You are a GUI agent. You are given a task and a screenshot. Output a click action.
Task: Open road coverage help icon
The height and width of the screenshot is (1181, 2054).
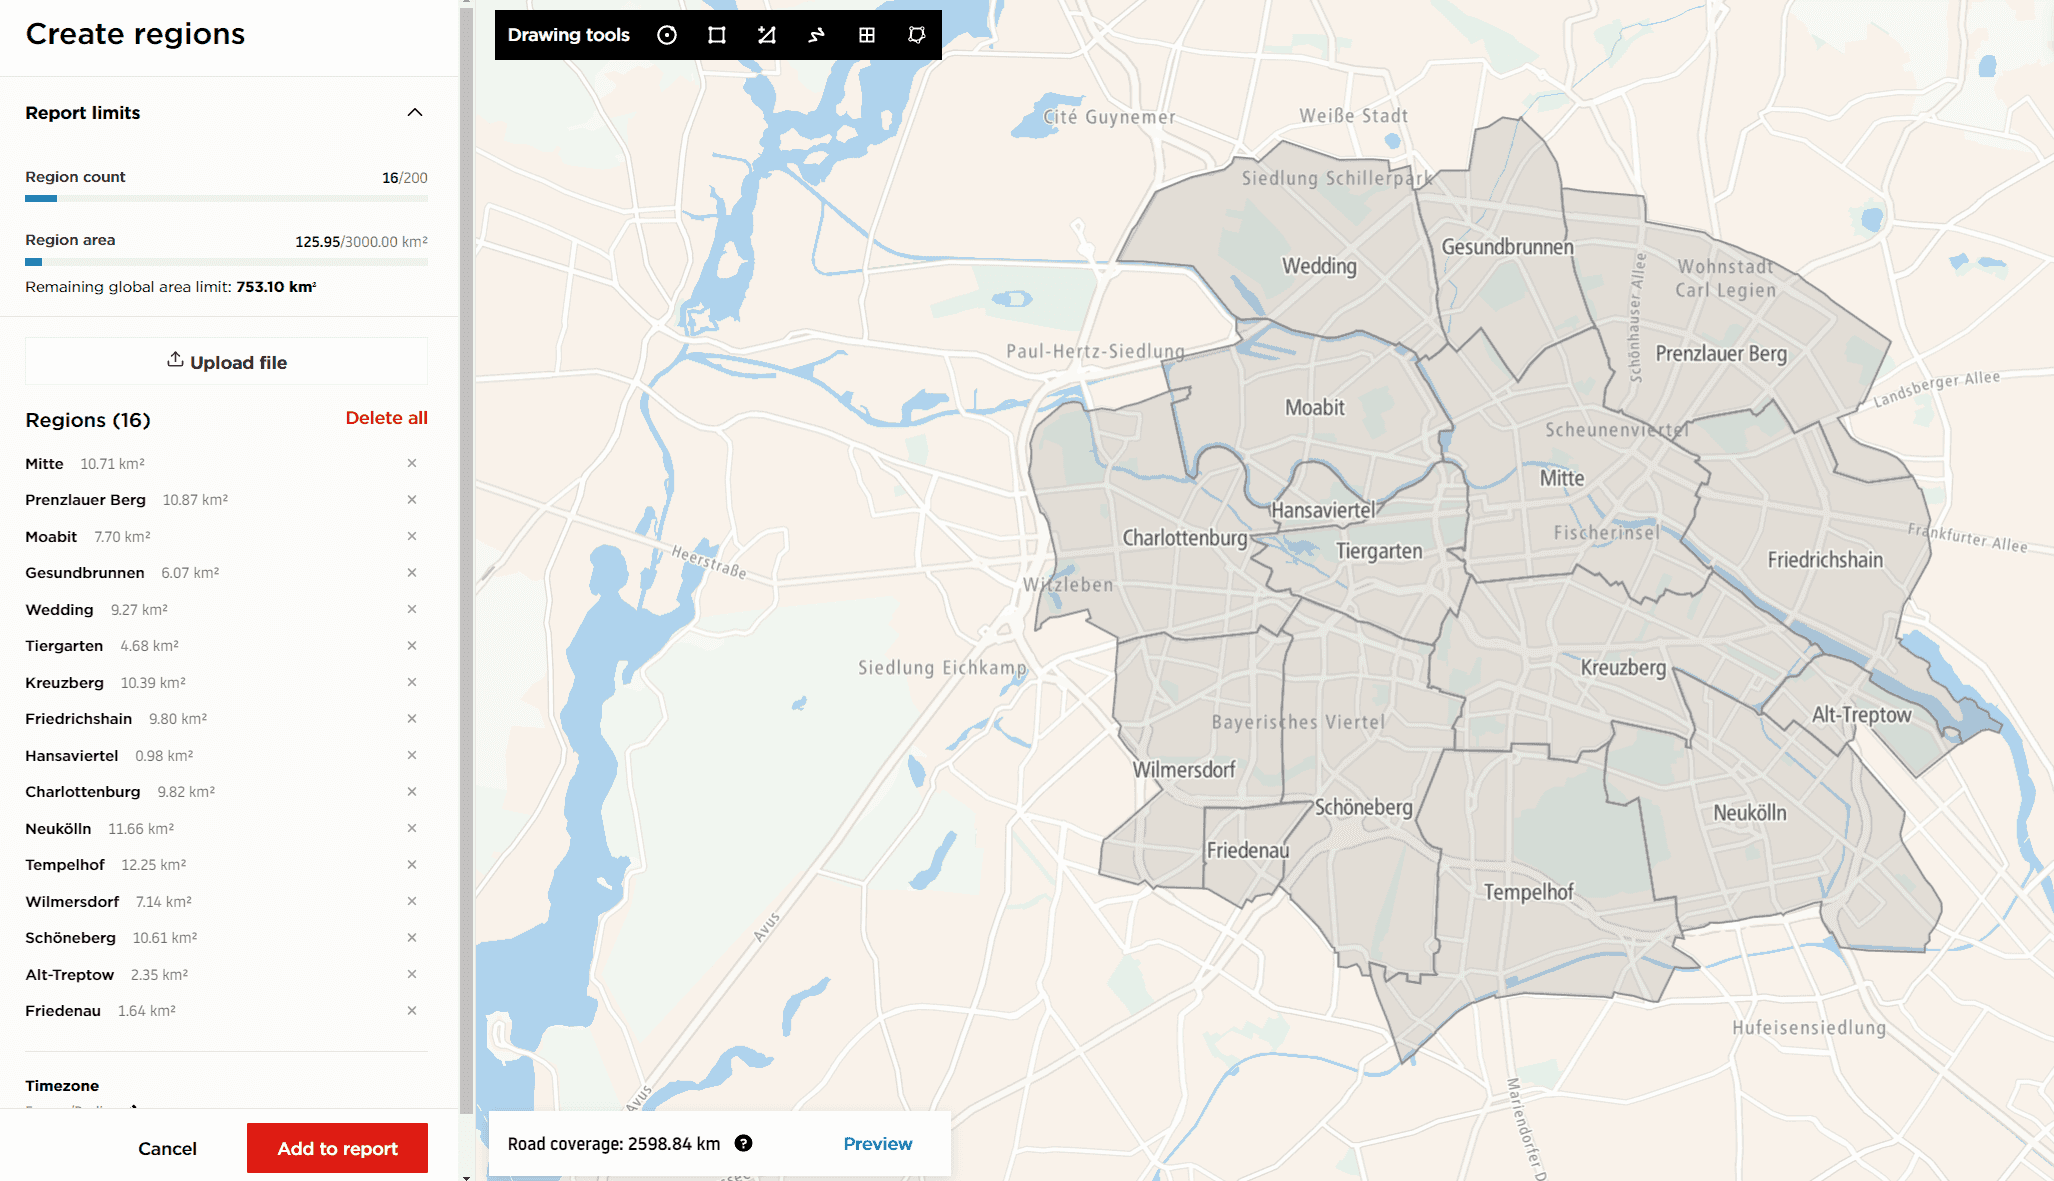(743, 1143)
